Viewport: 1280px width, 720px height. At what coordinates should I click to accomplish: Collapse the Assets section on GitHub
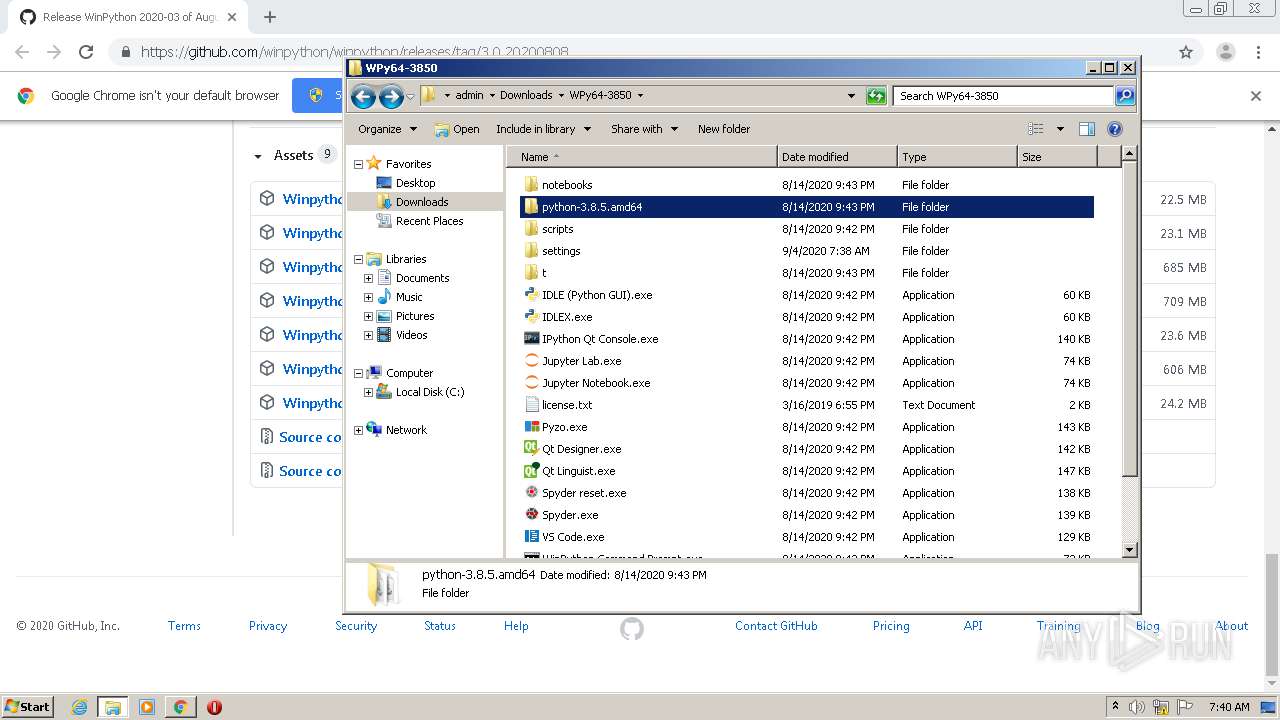(258, 156)
